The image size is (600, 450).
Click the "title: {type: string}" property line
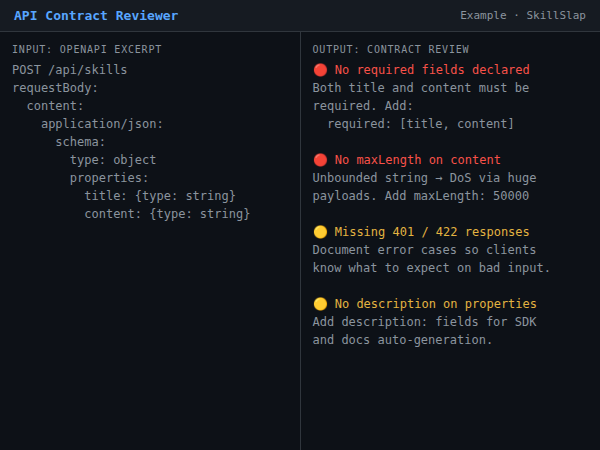coord(160,196)
